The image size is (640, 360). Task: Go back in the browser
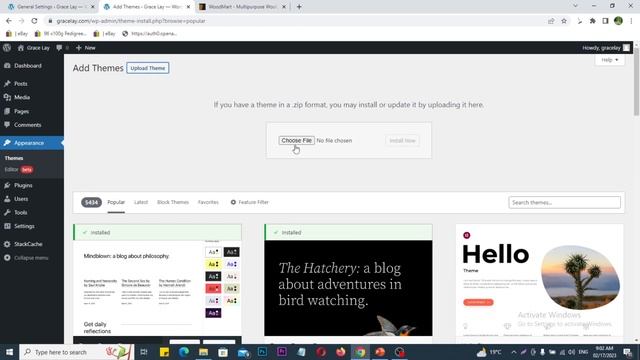point(9,21)
